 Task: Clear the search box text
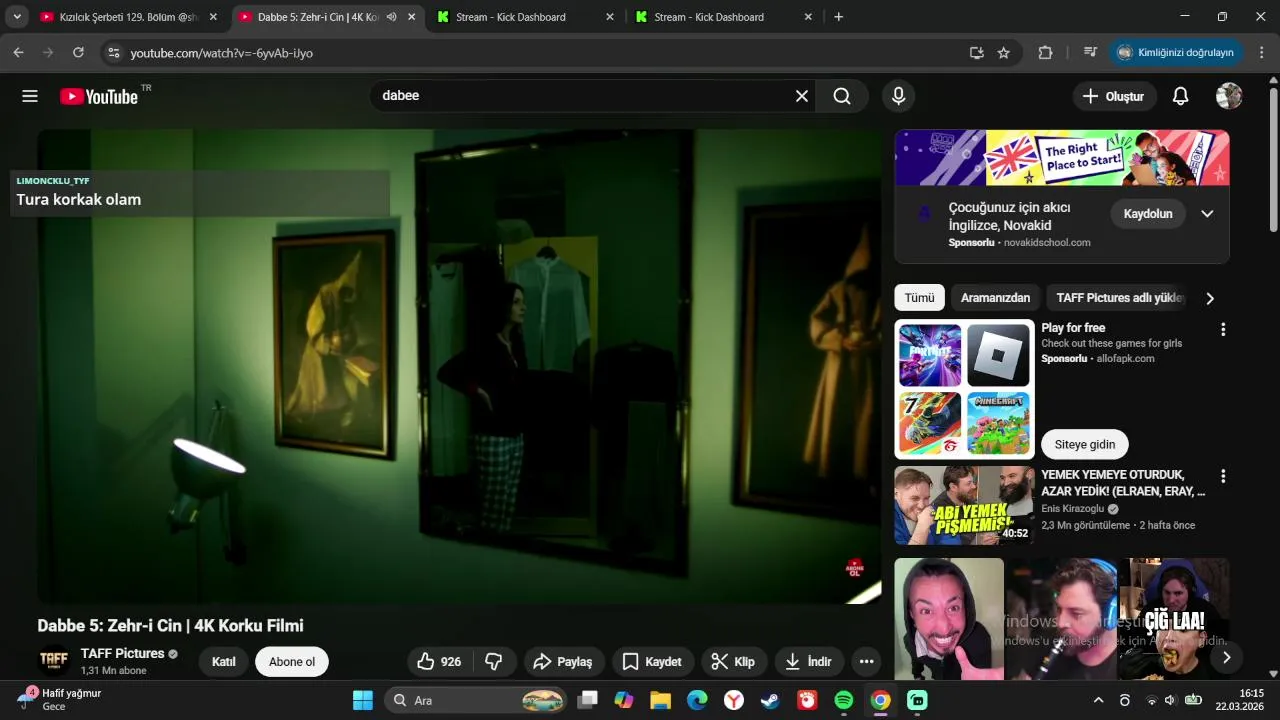(801, 96)
